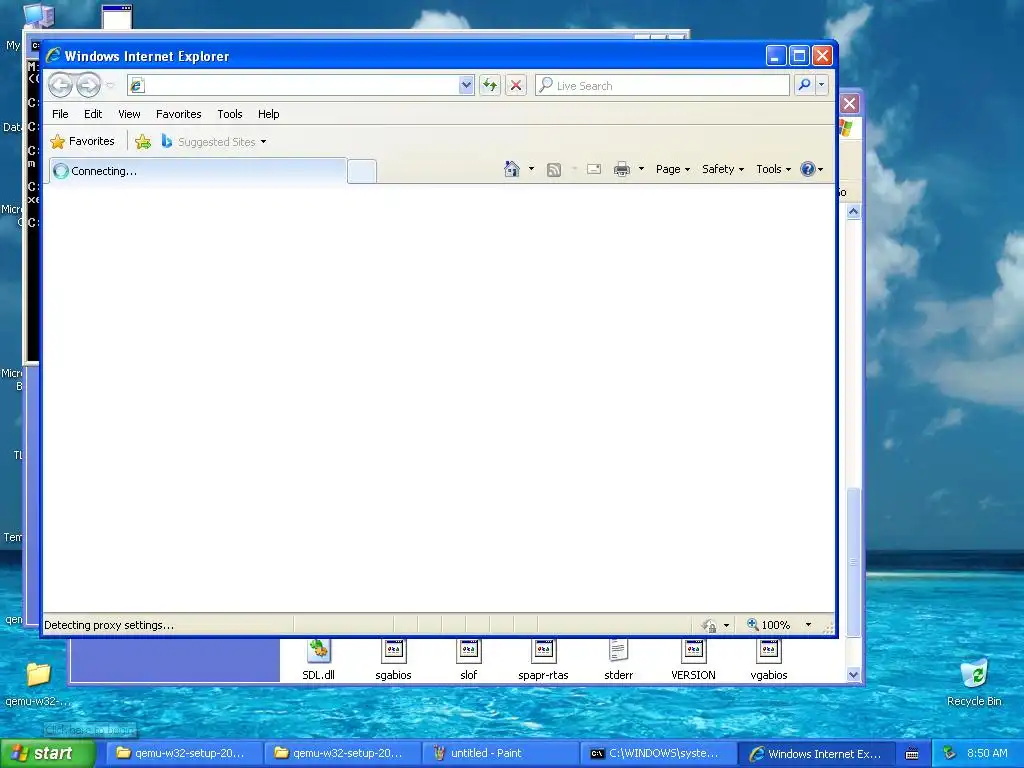The image size is (1024, 768).
Task: Expand the Print options dropdown arrow
Action: [x=641, y=169]
